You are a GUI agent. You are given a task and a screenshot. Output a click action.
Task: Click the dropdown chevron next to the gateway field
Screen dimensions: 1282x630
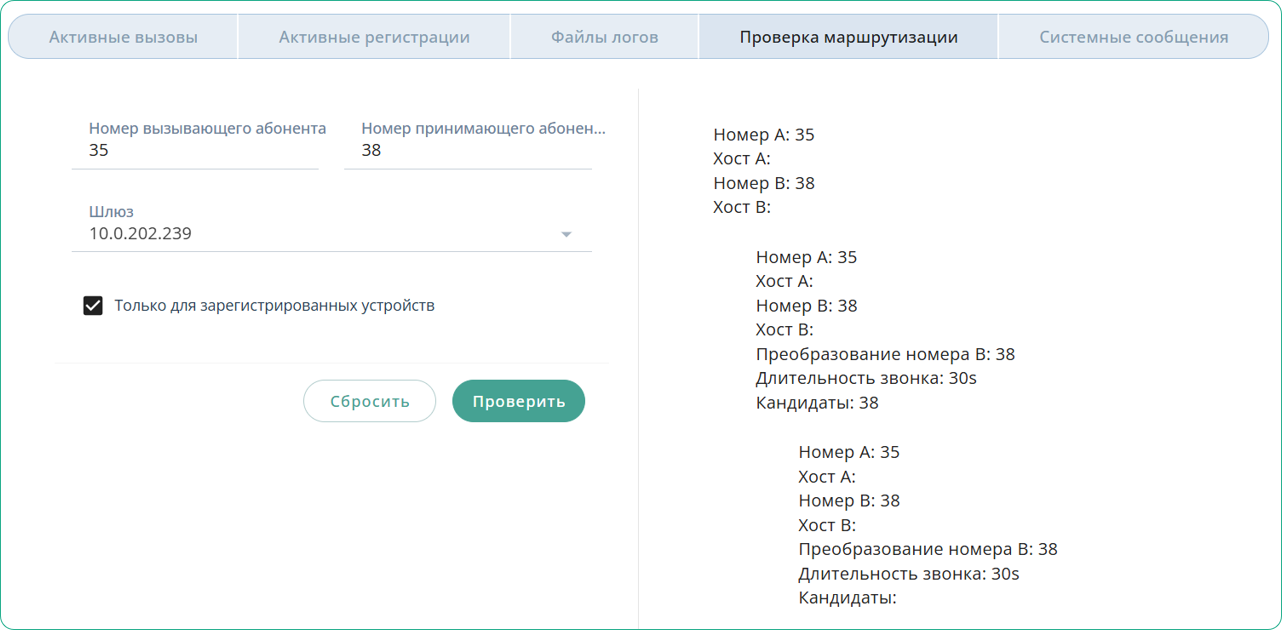click(566, 234)
